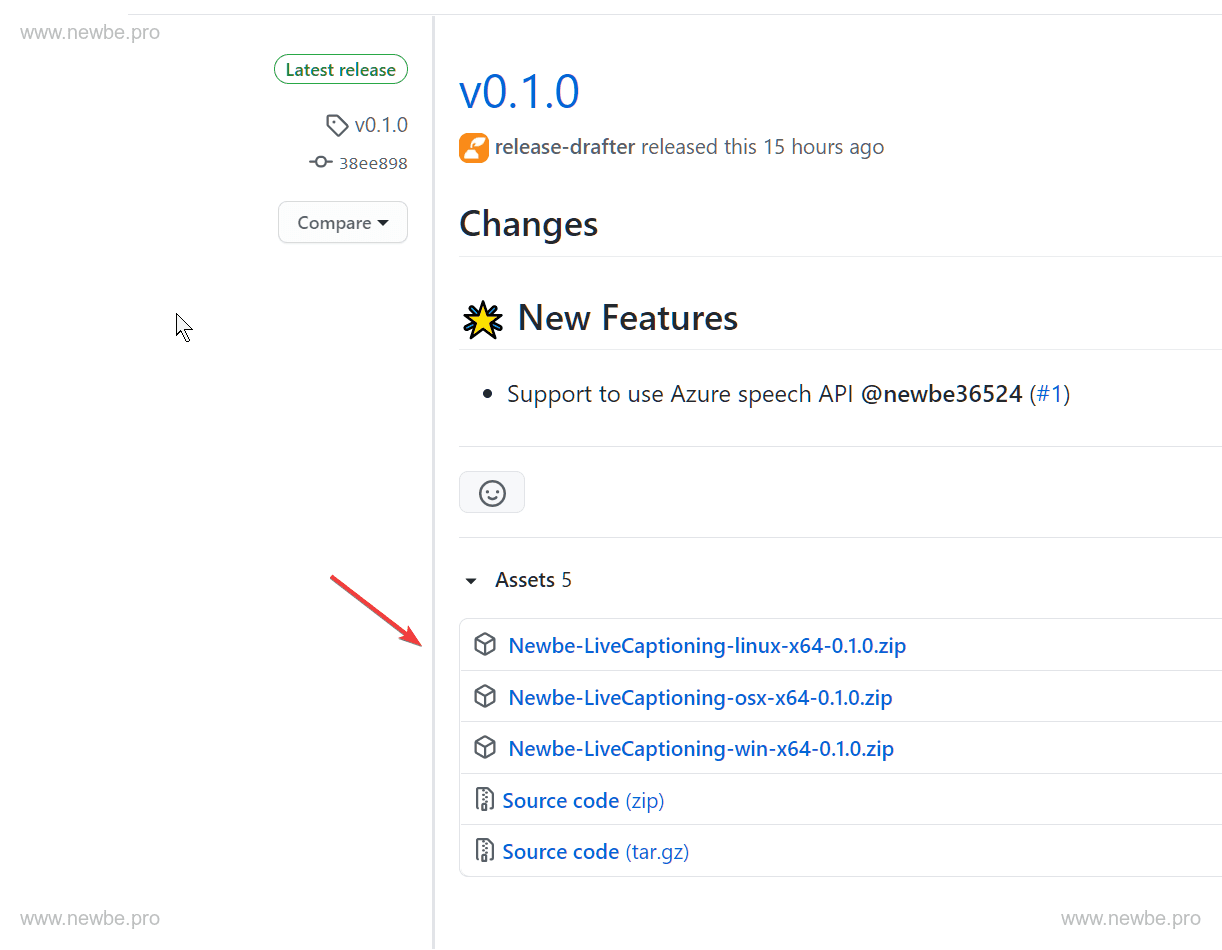Viewport: 1222px width, 950px height.
Task: Collapse the Assets section triangle
Action: tap(471, 581)
